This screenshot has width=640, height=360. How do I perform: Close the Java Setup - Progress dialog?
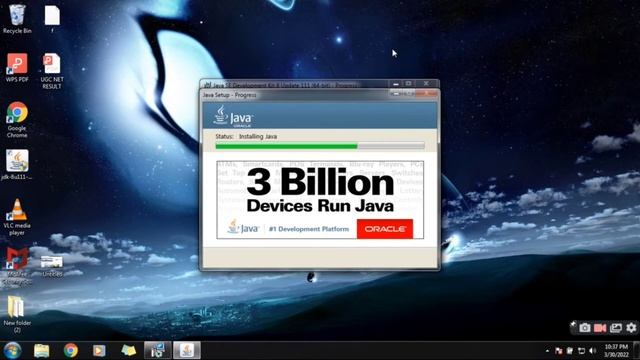point(426,93)
